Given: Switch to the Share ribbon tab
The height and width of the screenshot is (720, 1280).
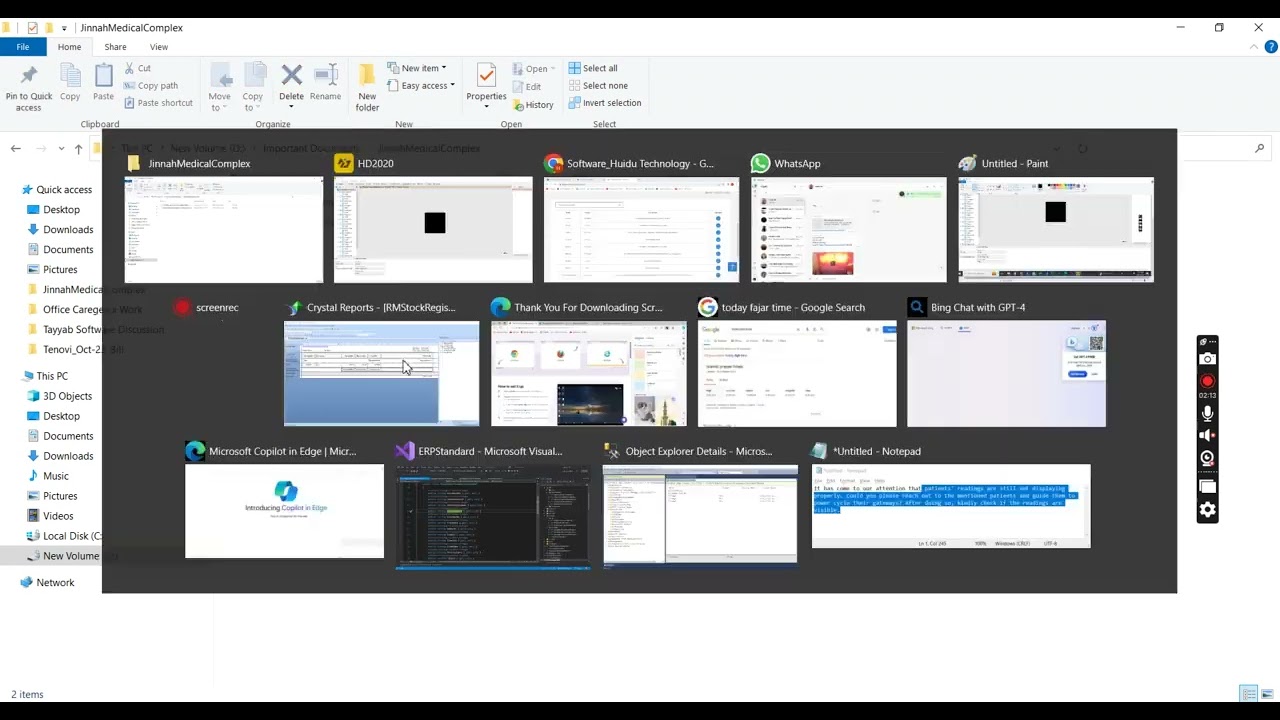Looking at the screenshot, I should tap(115, 47).
